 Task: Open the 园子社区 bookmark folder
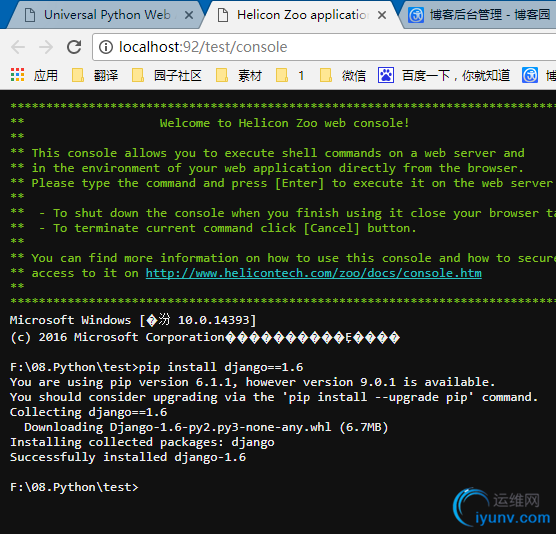[x=167, y=75]
